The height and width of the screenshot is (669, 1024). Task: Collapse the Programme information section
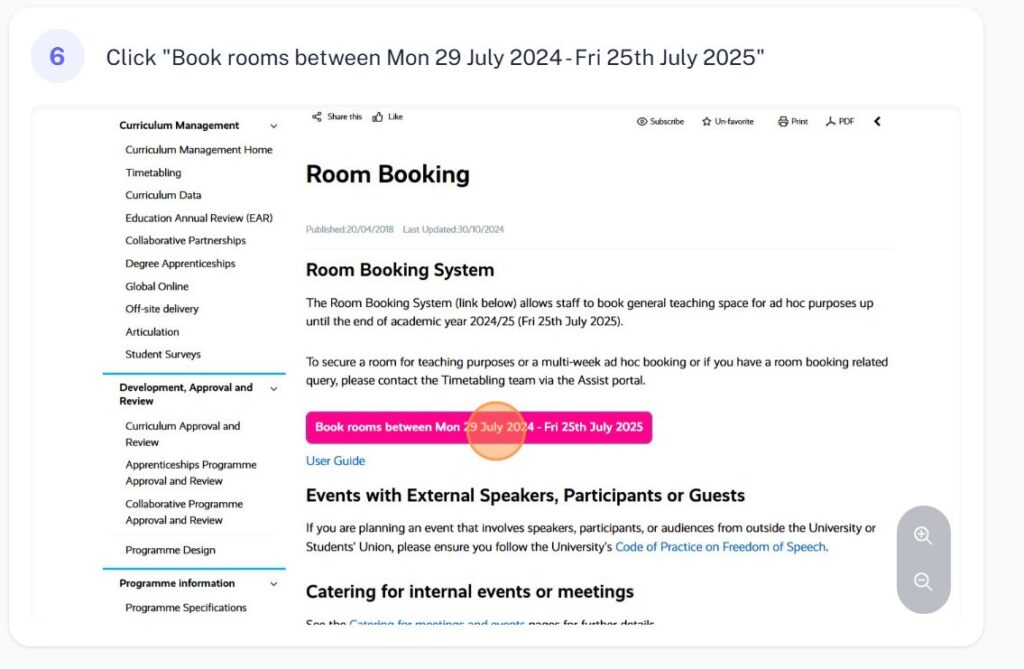coord(273,584)
